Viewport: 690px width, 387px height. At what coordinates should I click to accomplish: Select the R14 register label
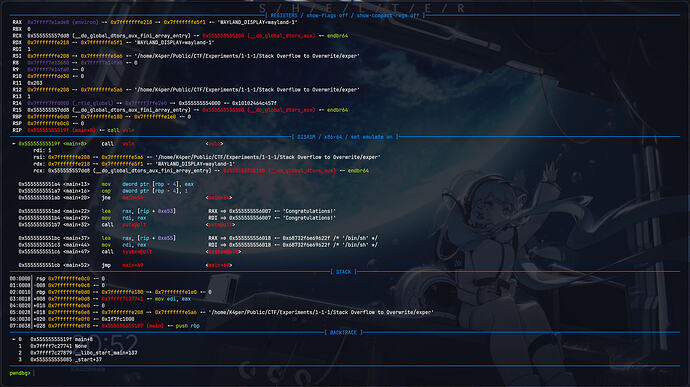click(17, 103)
